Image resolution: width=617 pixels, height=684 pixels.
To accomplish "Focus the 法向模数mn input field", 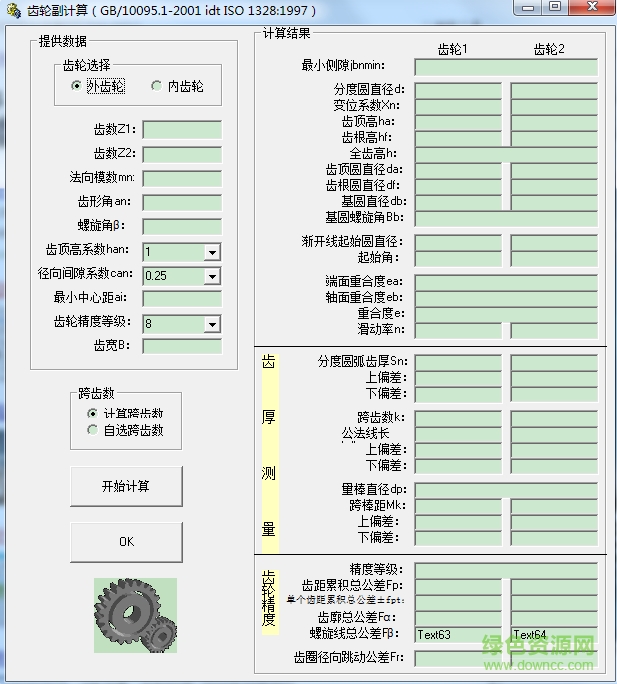I will pyautogui.click(x=182, y=178).
